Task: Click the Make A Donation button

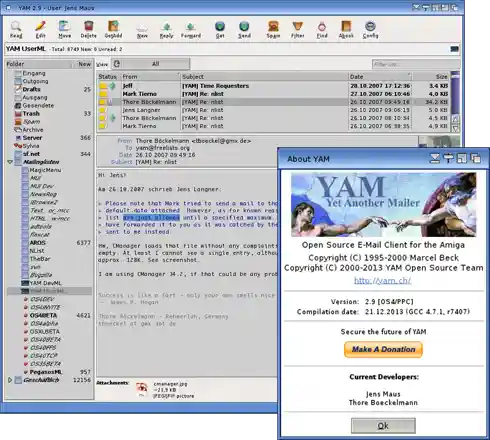Action: (383, 349)
